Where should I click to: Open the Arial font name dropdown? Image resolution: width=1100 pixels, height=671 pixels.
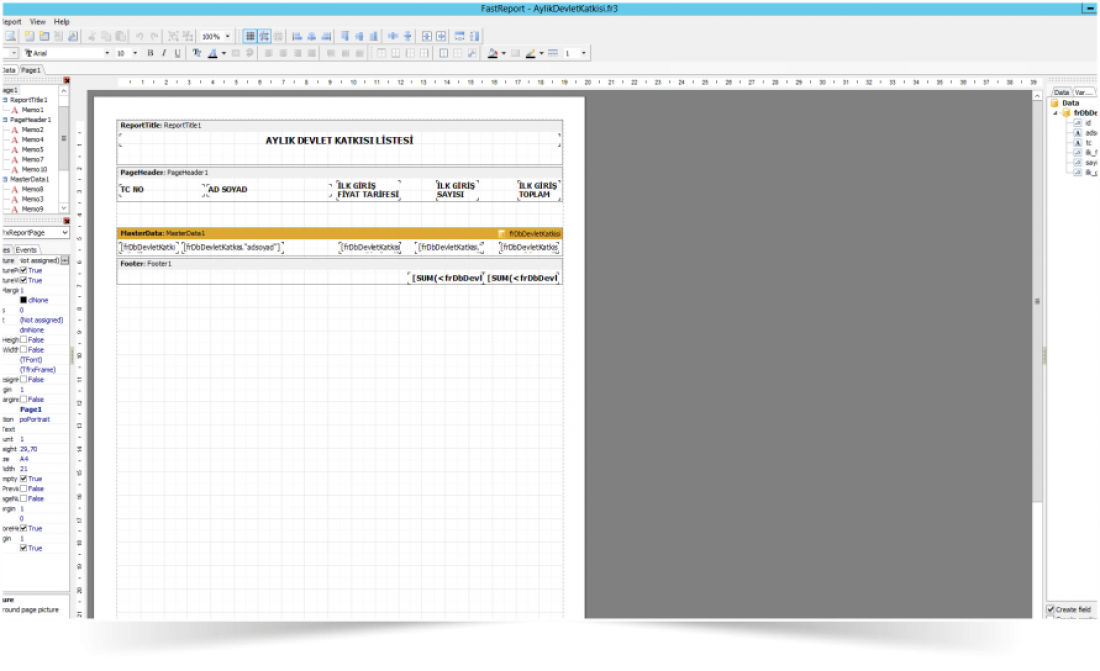[107, 53]
